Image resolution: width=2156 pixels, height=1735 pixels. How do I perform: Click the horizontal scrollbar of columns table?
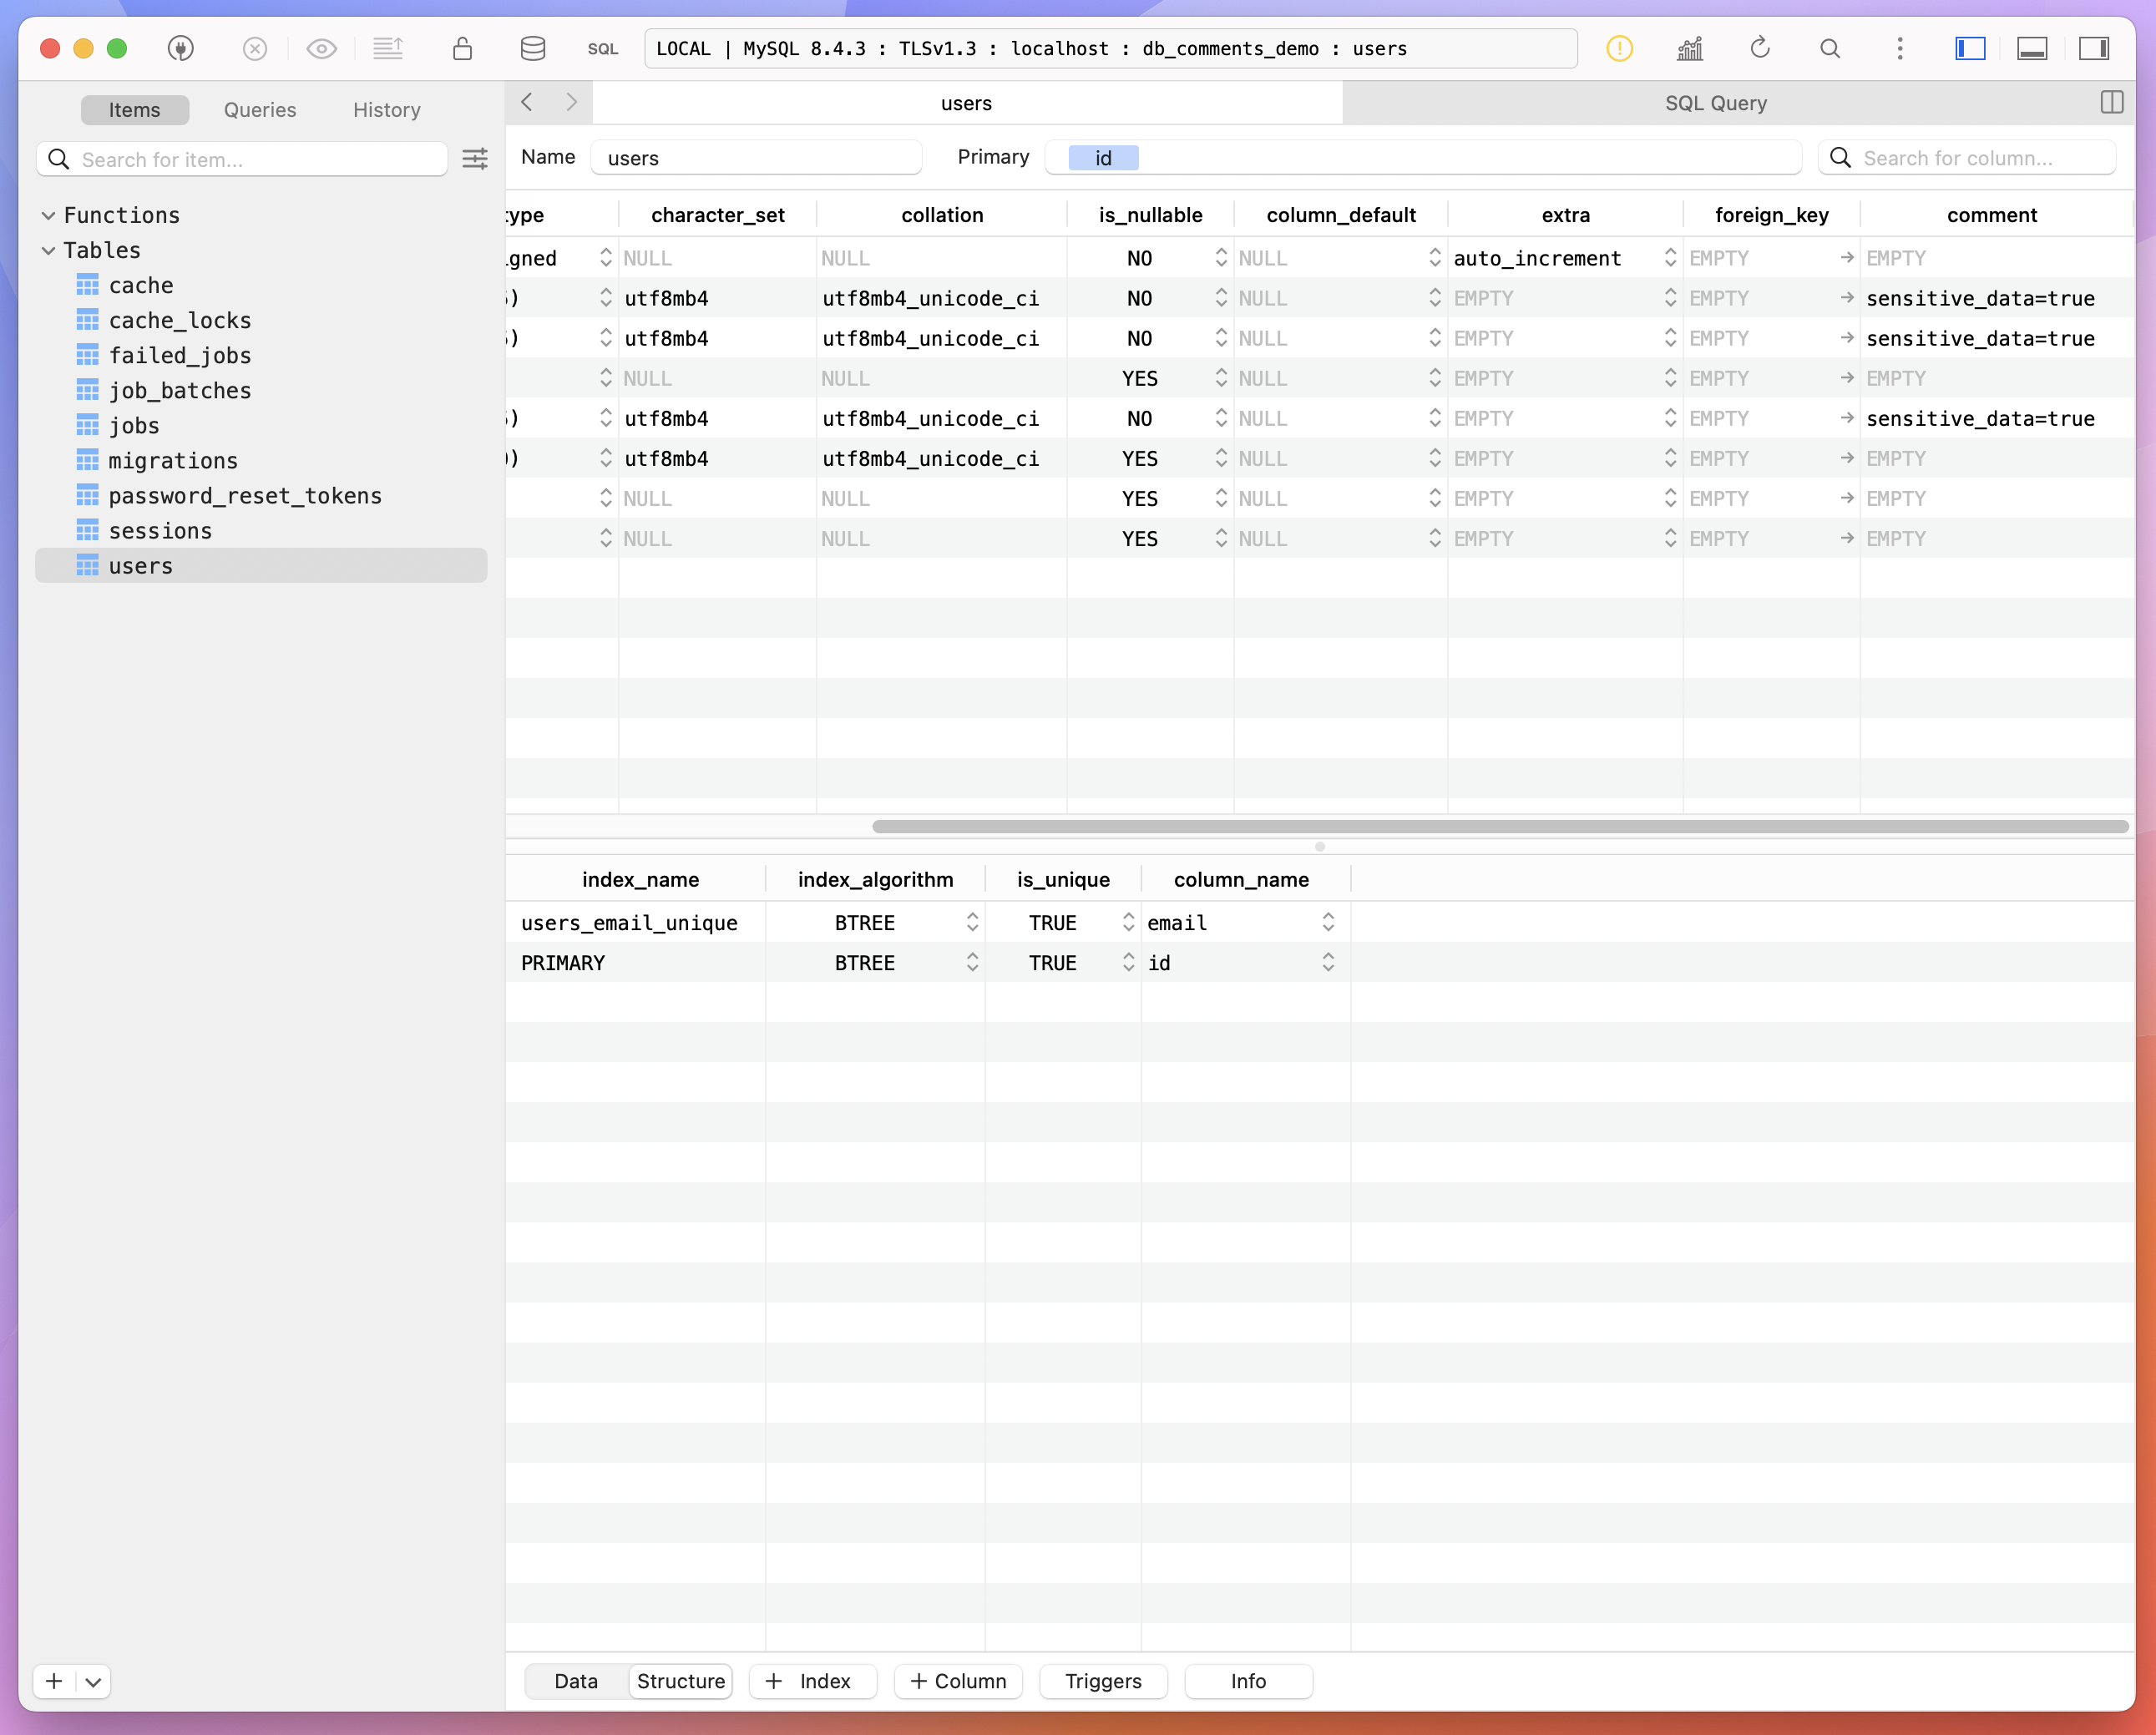point(1500,826)
